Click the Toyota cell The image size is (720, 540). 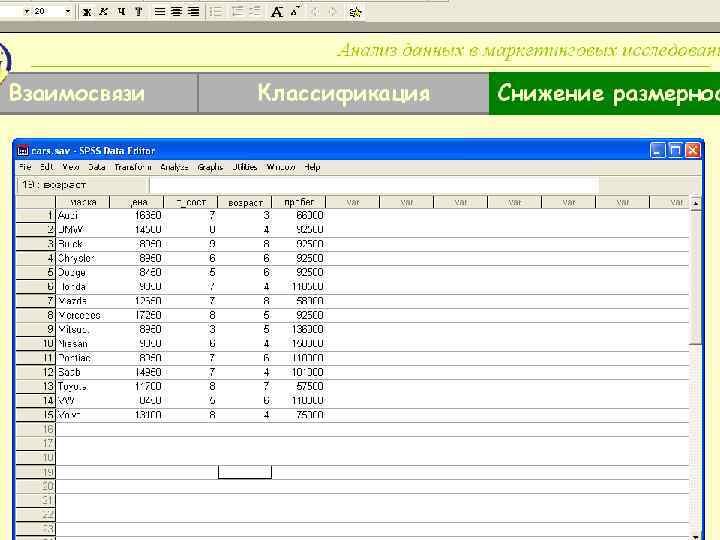pos(83,387)
